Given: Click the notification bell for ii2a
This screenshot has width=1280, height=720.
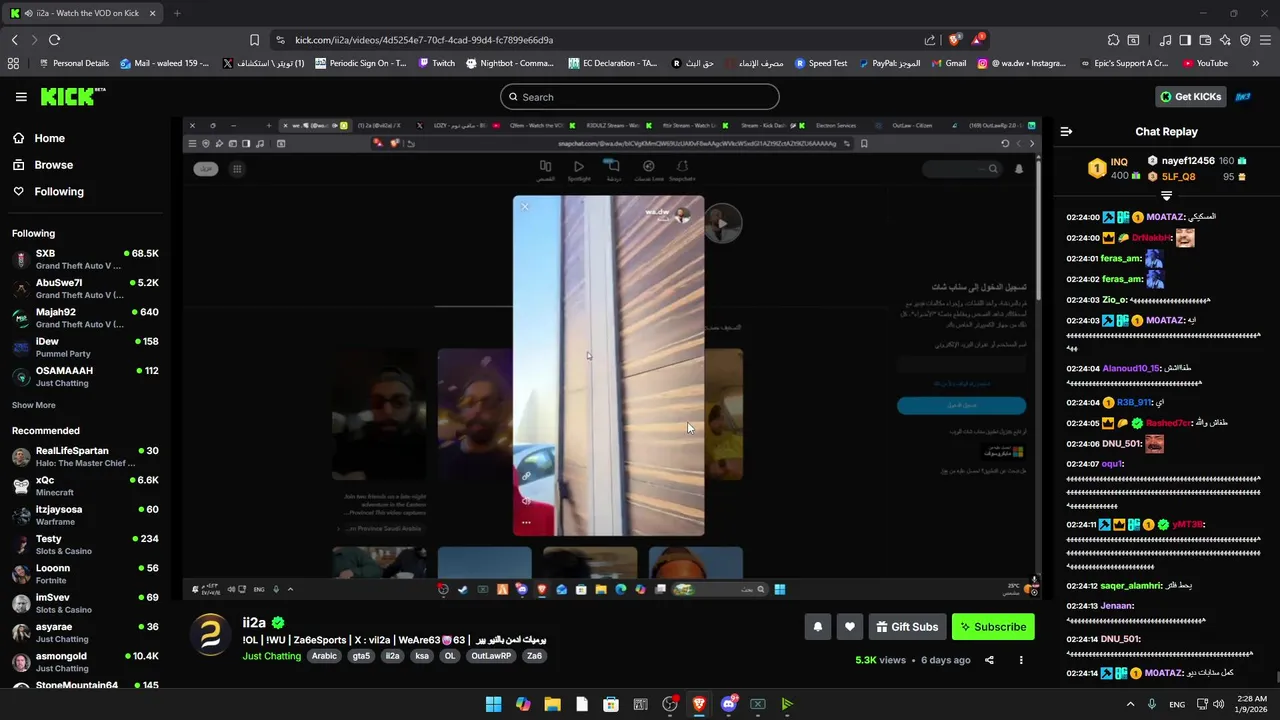Looking at the screenshot, I should coord(817,627).
